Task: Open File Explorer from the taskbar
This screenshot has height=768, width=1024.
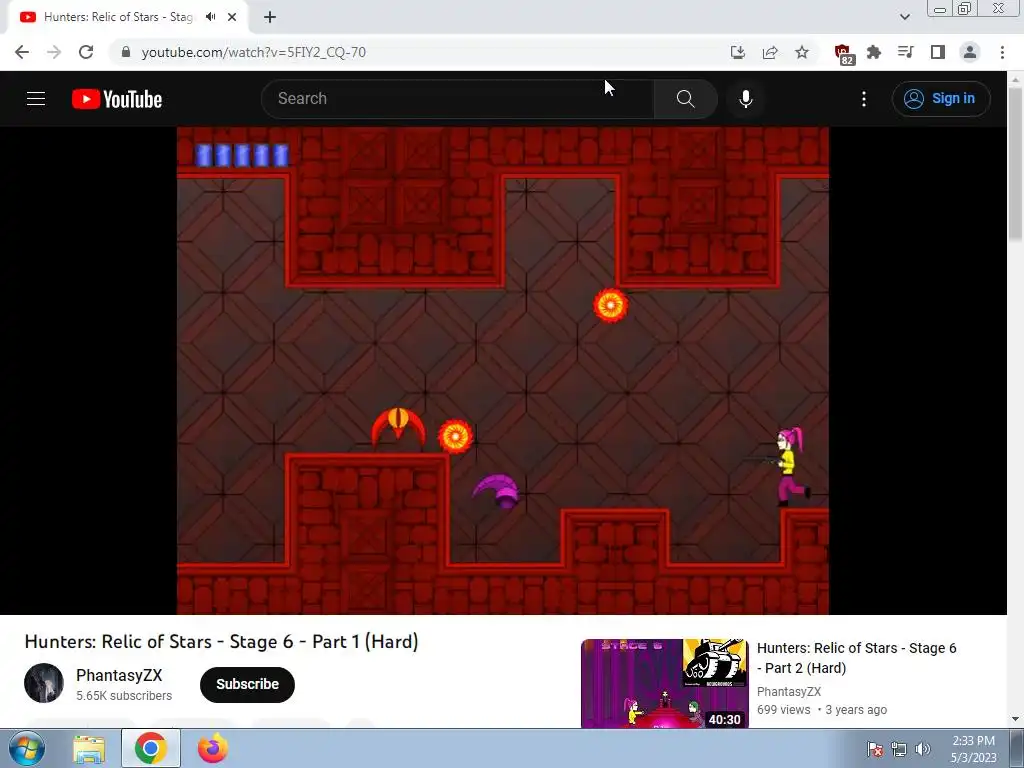Action: click(89, 749)
